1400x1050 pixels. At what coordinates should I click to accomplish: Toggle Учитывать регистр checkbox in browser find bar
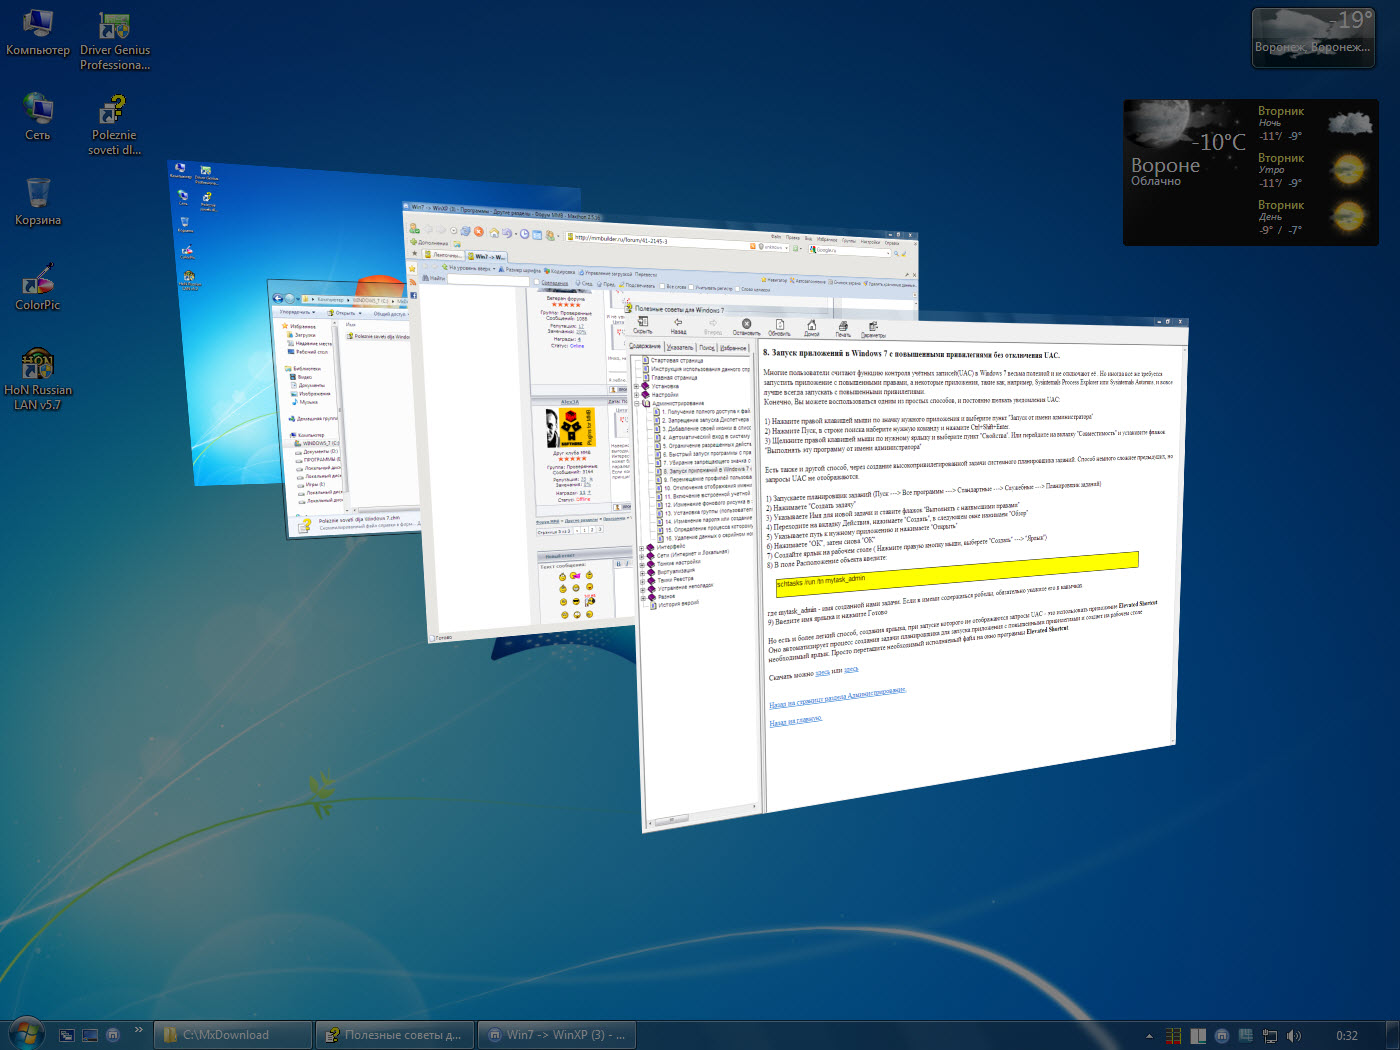pos(691,287)
